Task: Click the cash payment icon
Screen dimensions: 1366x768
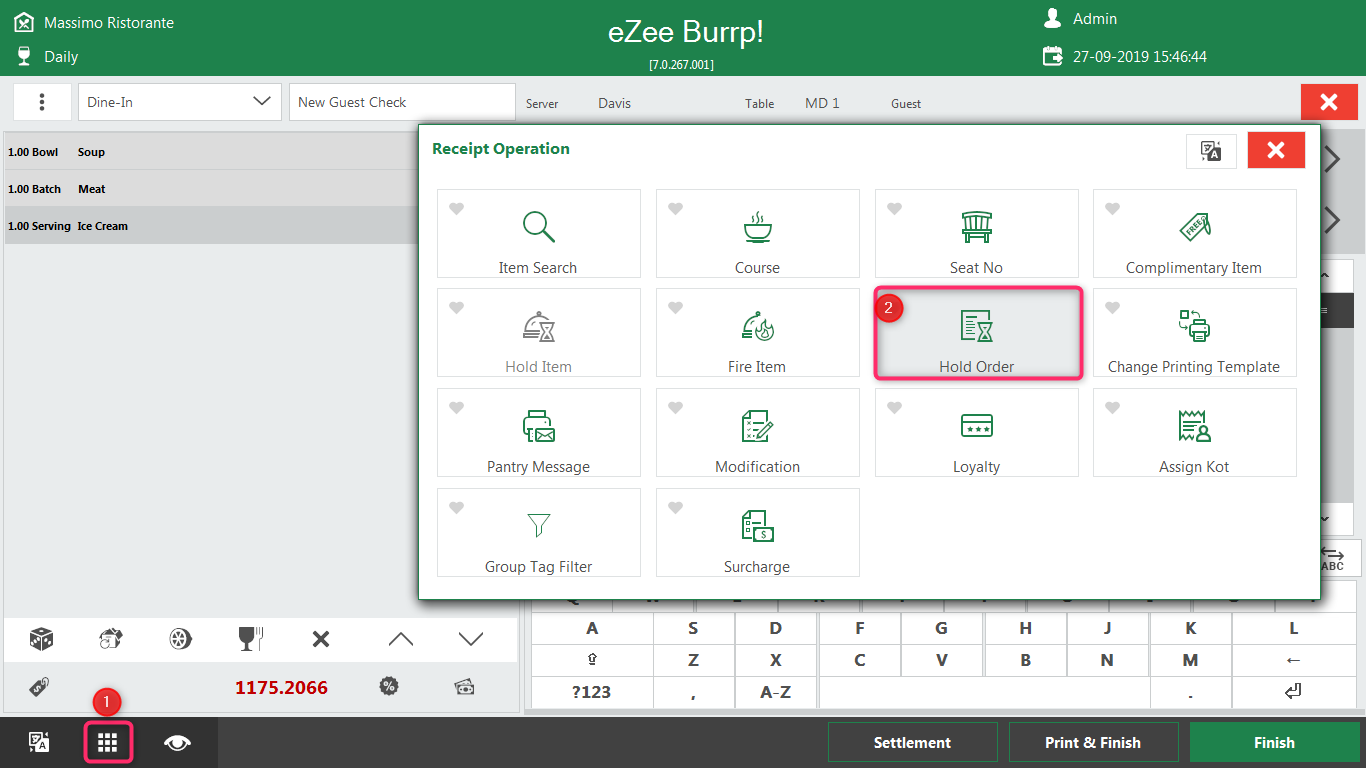Action: click(x=464, y=687)
